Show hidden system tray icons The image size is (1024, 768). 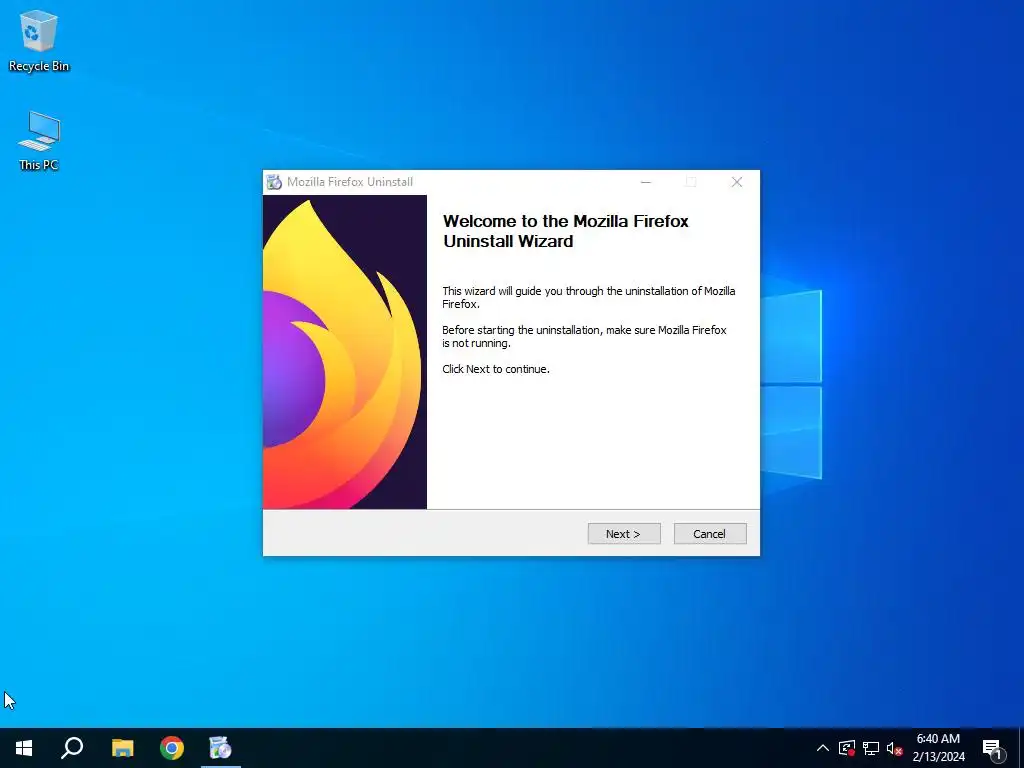pyautogui.click(x=823, y=748)
